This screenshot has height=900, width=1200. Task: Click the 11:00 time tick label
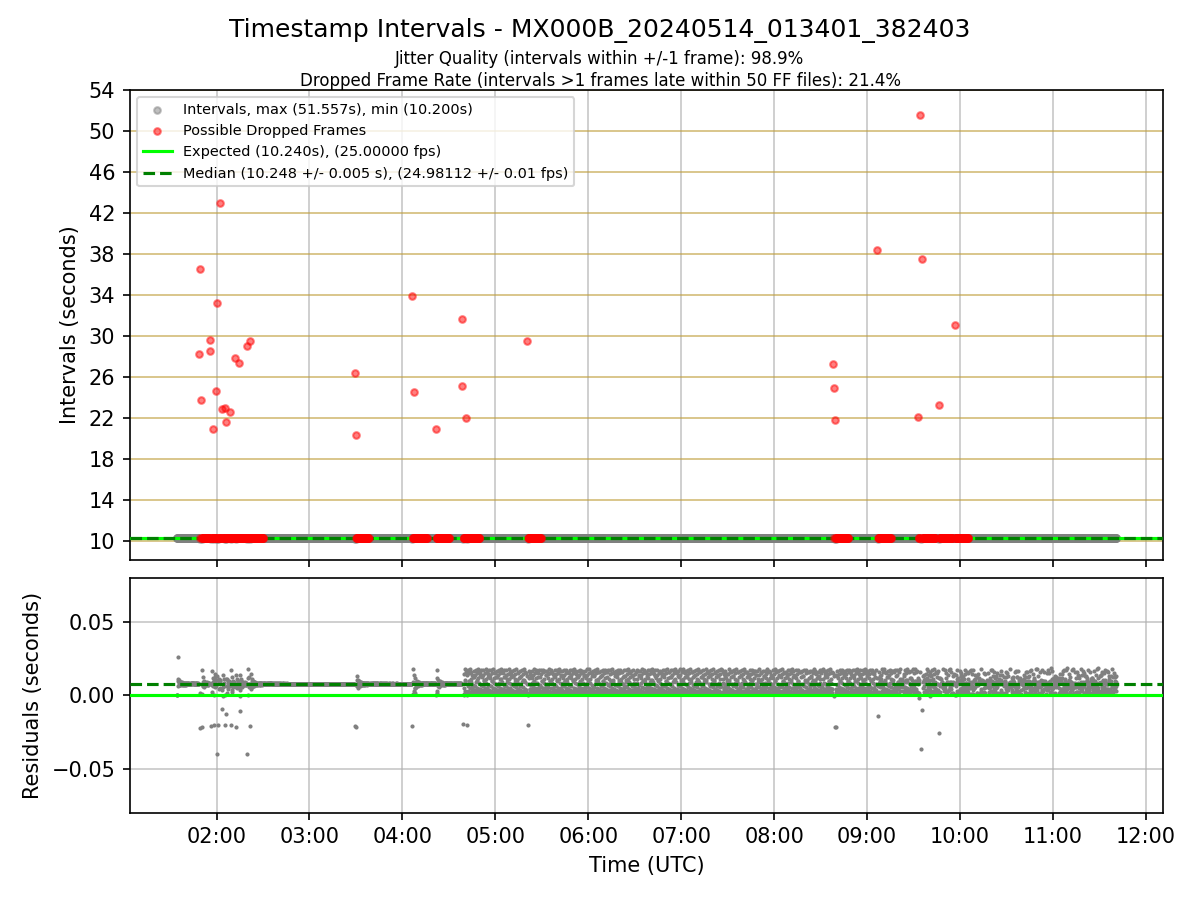[1053, 834]
